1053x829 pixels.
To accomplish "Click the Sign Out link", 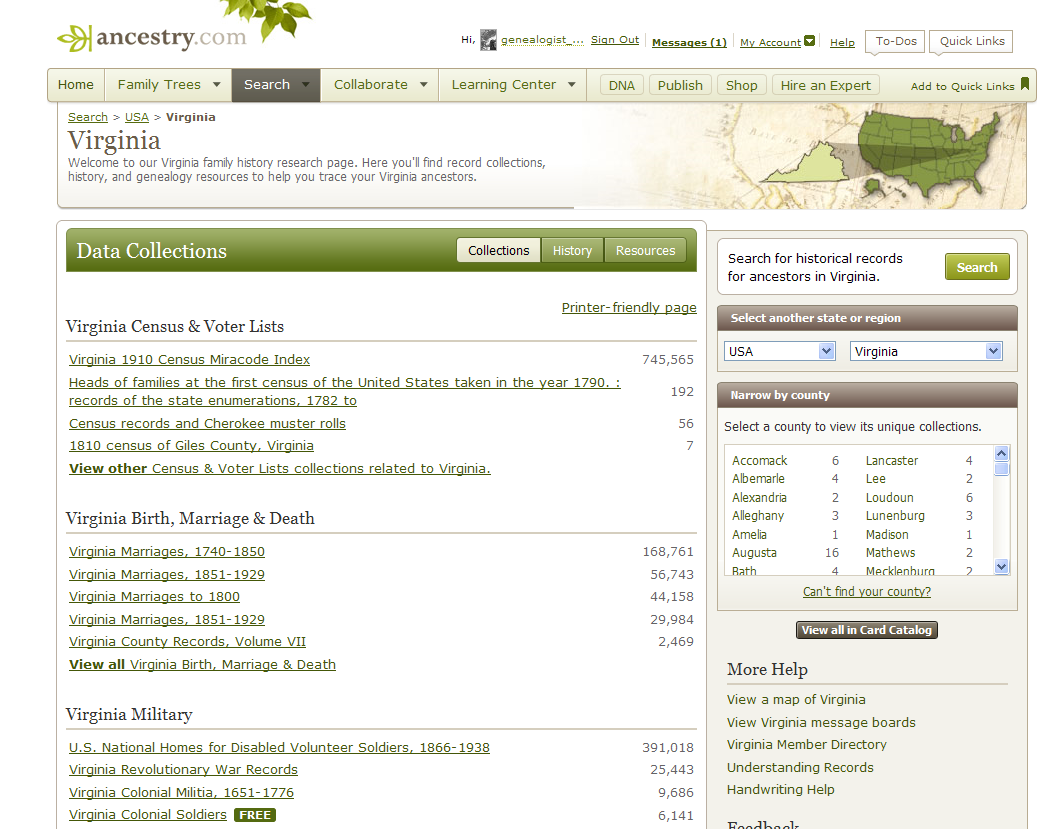I will tap(614, 40).
